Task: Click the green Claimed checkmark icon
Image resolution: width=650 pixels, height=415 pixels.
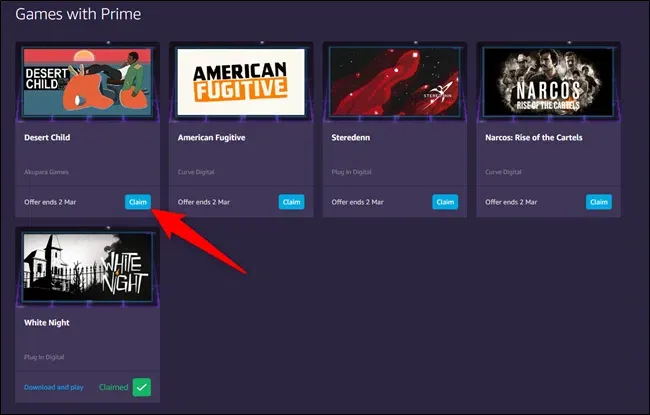Action: click(x=142, y=387)
